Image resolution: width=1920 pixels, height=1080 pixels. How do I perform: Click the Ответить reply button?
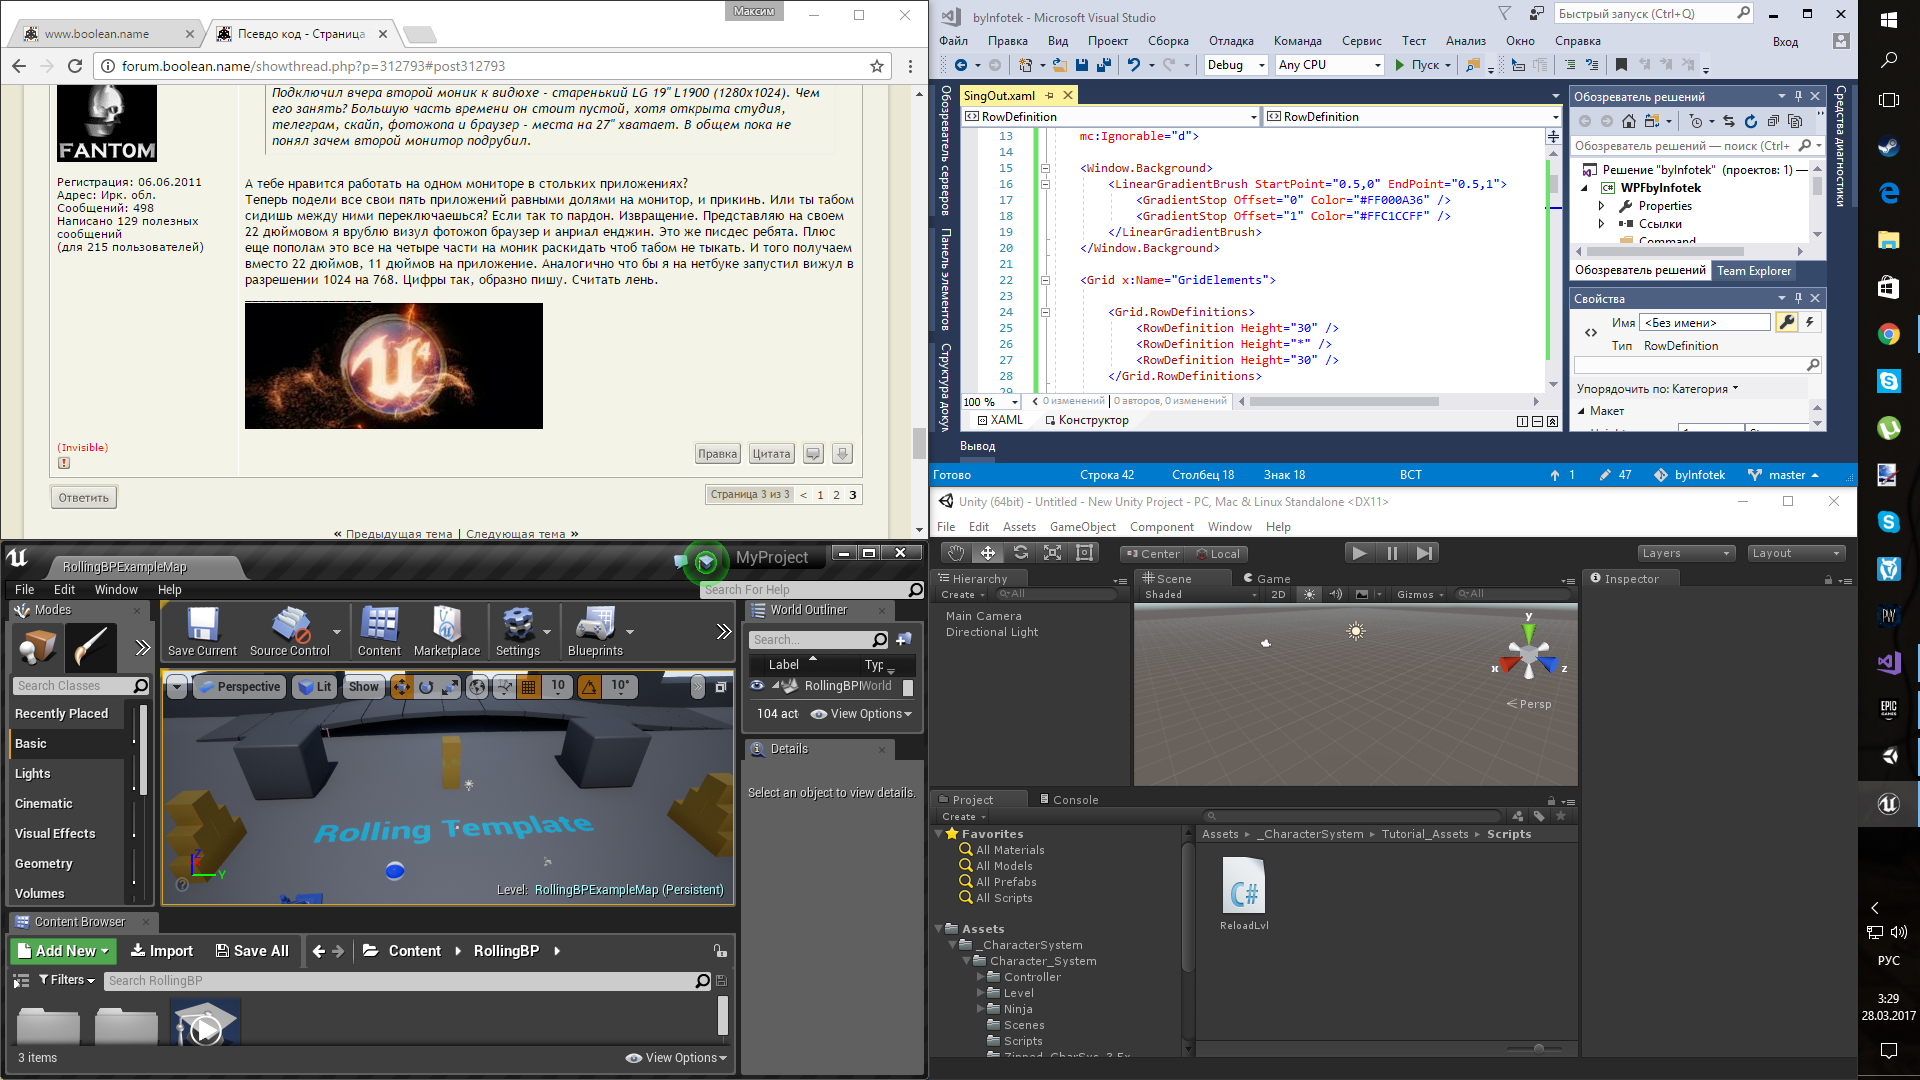[84, 498]
